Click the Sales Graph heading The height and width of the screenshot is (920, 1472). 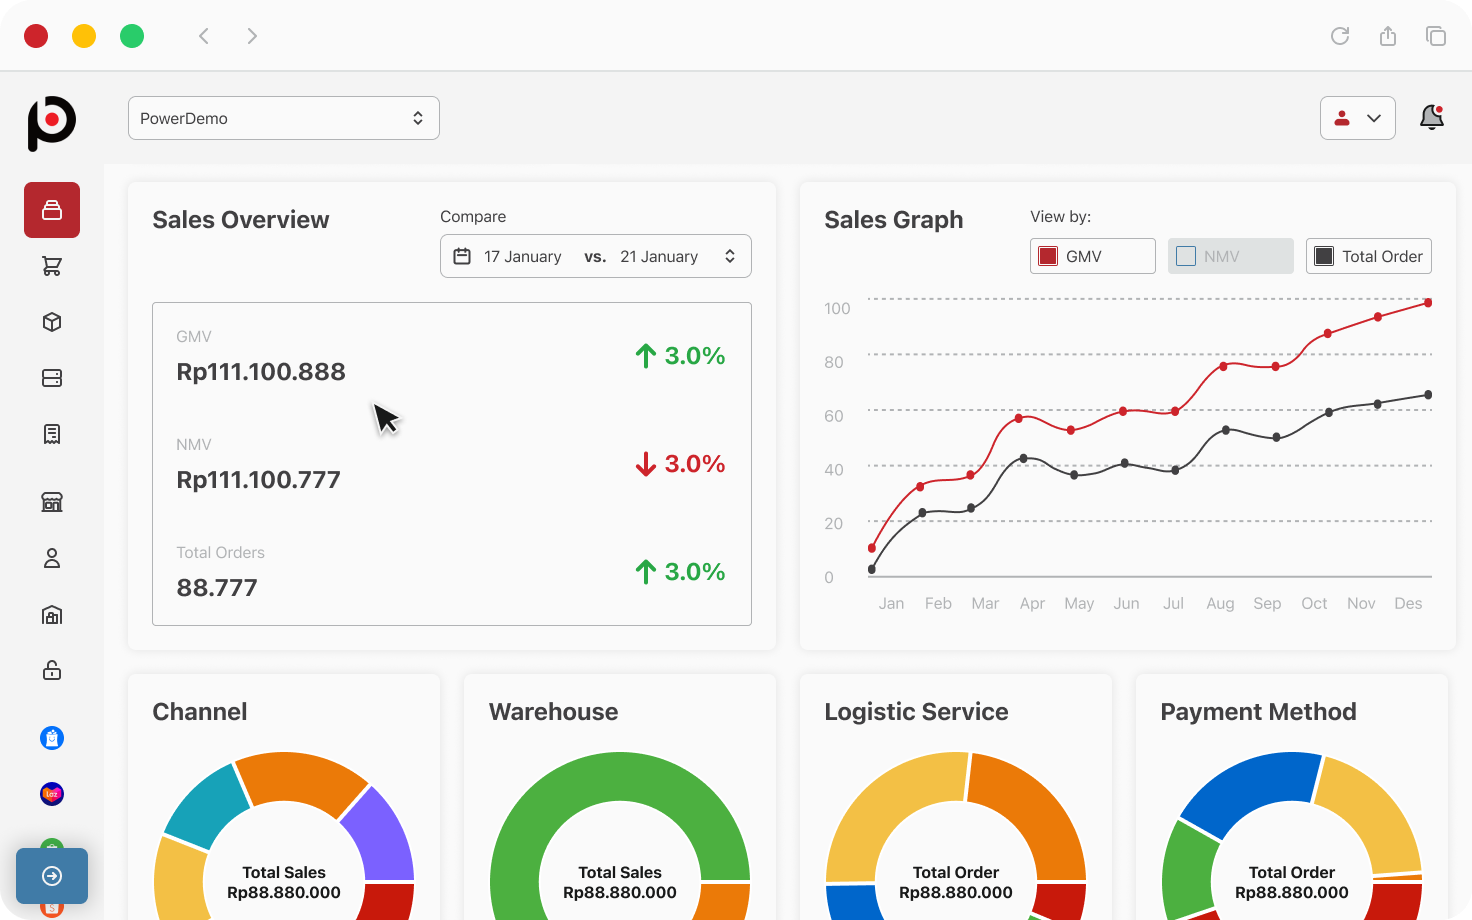pos(894,220)
